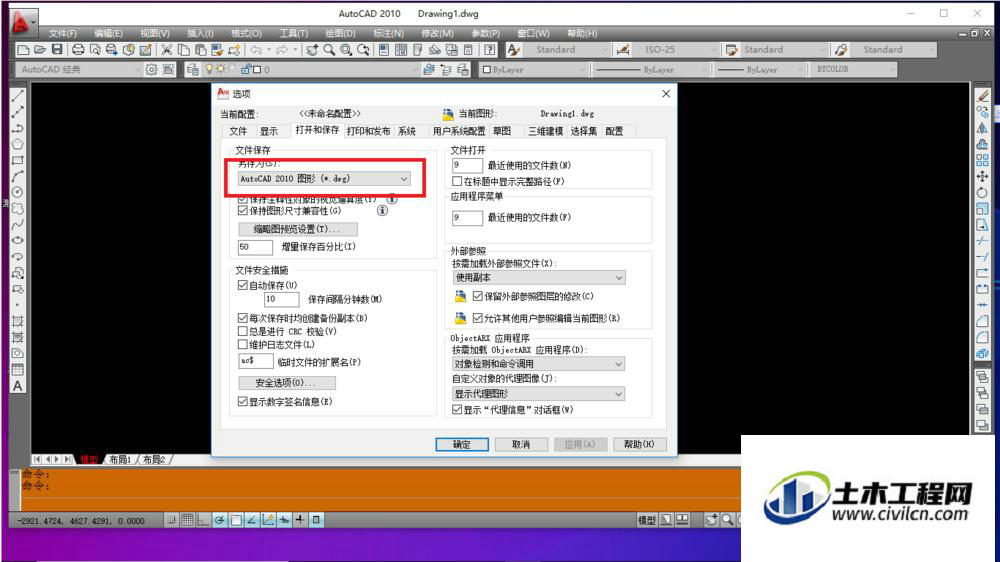This screenshot has width=1000, height=562.
Task: Click the Multileader Style icon
Action: pyautogui.click(x=841, y=50)
